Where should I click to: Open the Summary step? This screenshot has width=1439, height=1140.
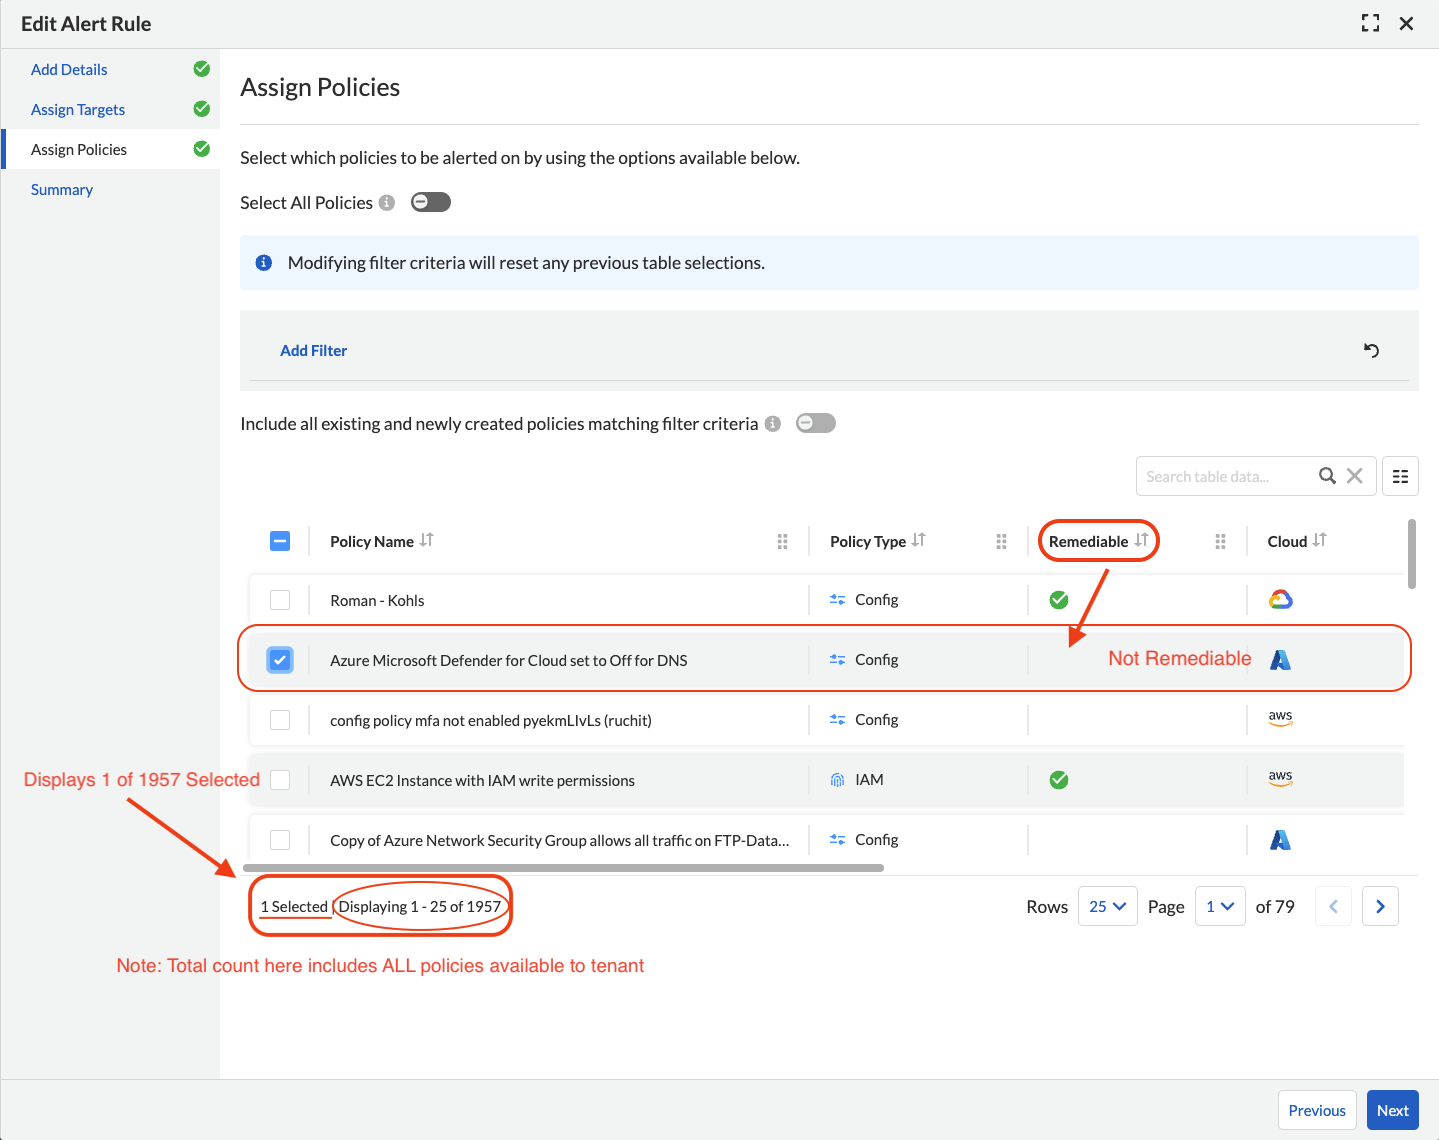(62, 189)
